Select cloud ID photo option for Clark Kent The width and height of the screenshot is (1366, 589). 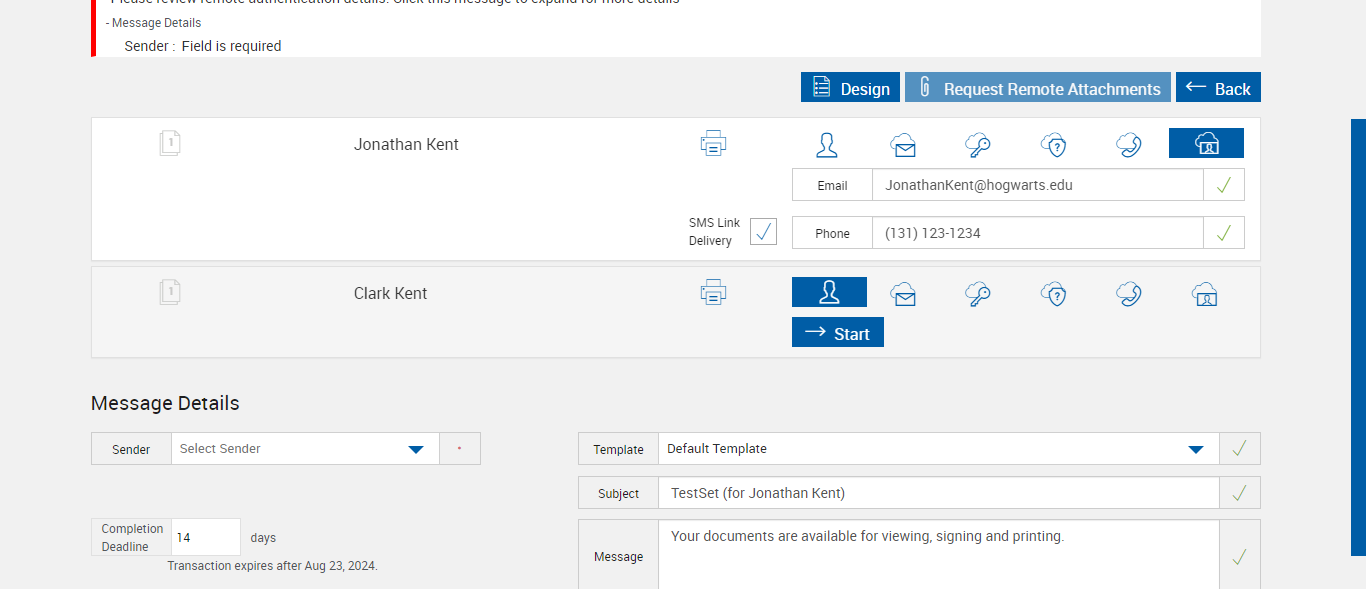(x=1205, y=294)
